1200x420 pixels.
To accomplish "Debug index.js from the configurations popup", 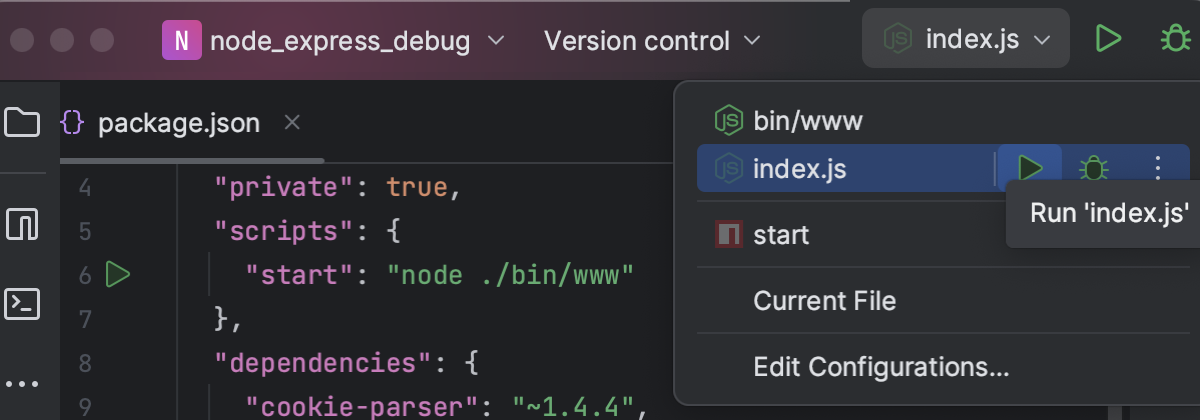I will pyautogui.click(x=1094, y=168).
